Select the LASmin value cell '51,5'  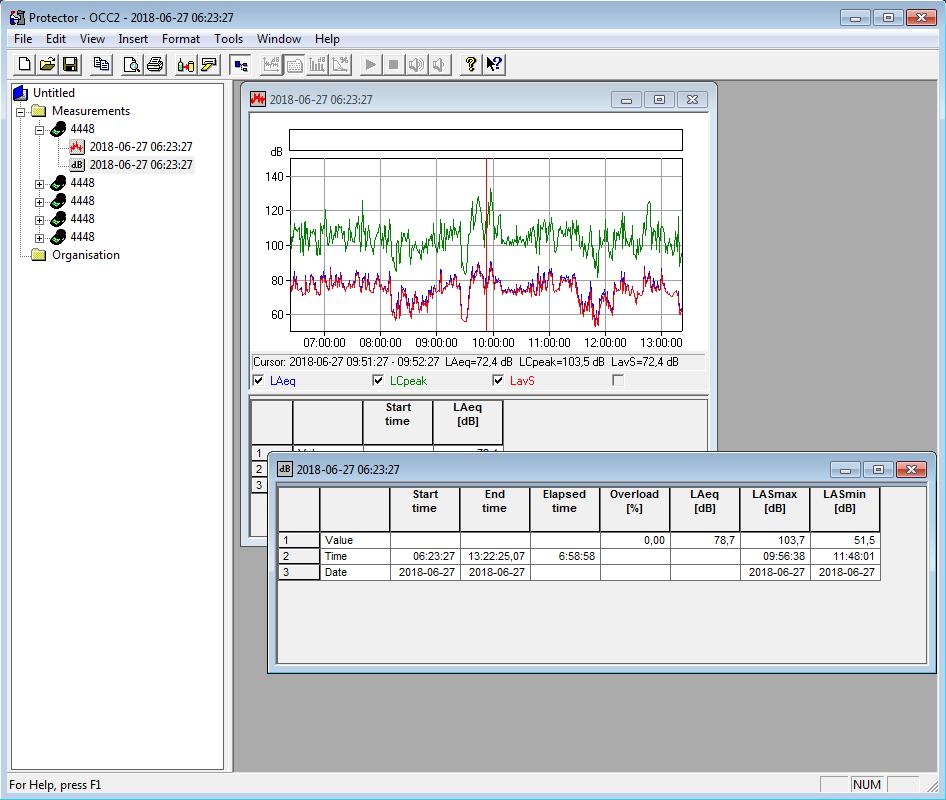point(845,540)
